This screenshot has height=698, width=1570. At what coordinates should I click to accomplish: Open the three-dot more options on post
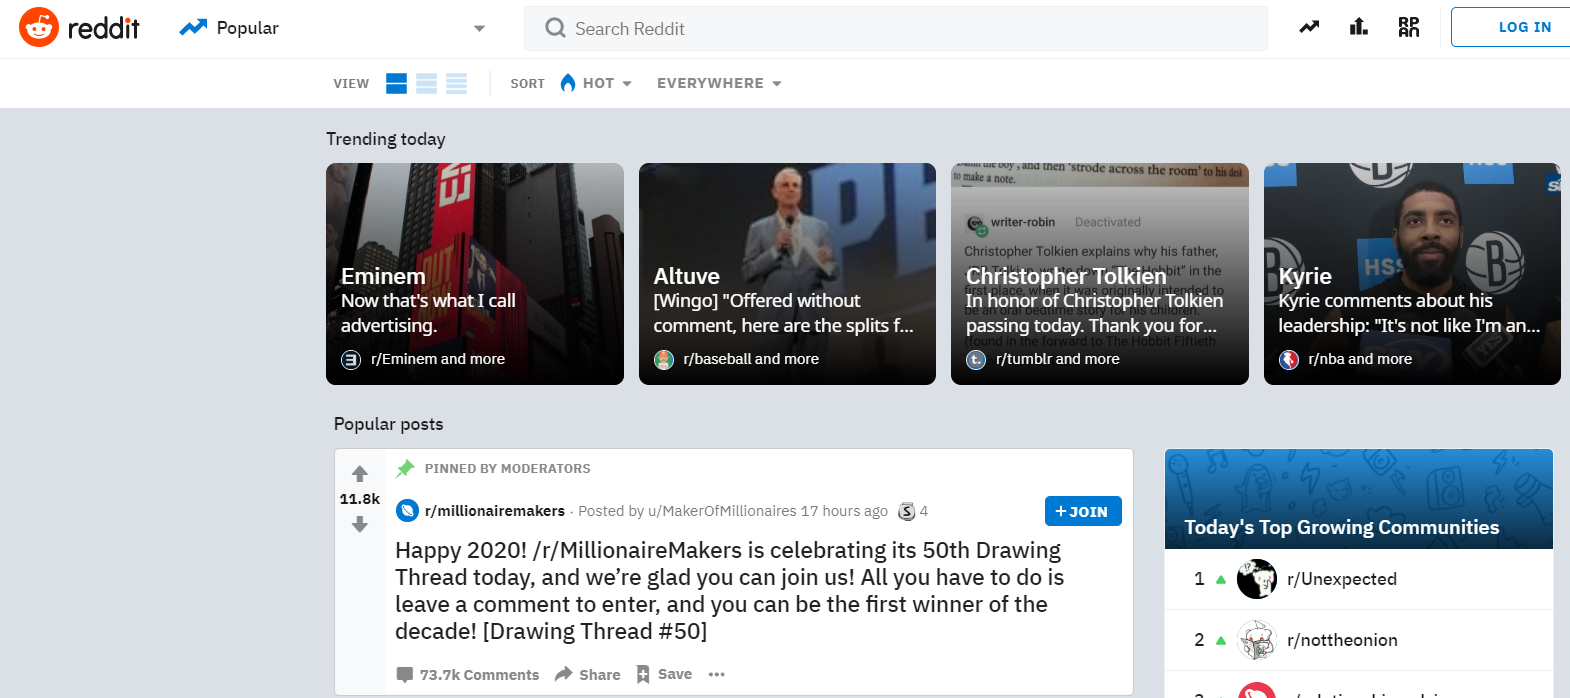click(716, 674)
